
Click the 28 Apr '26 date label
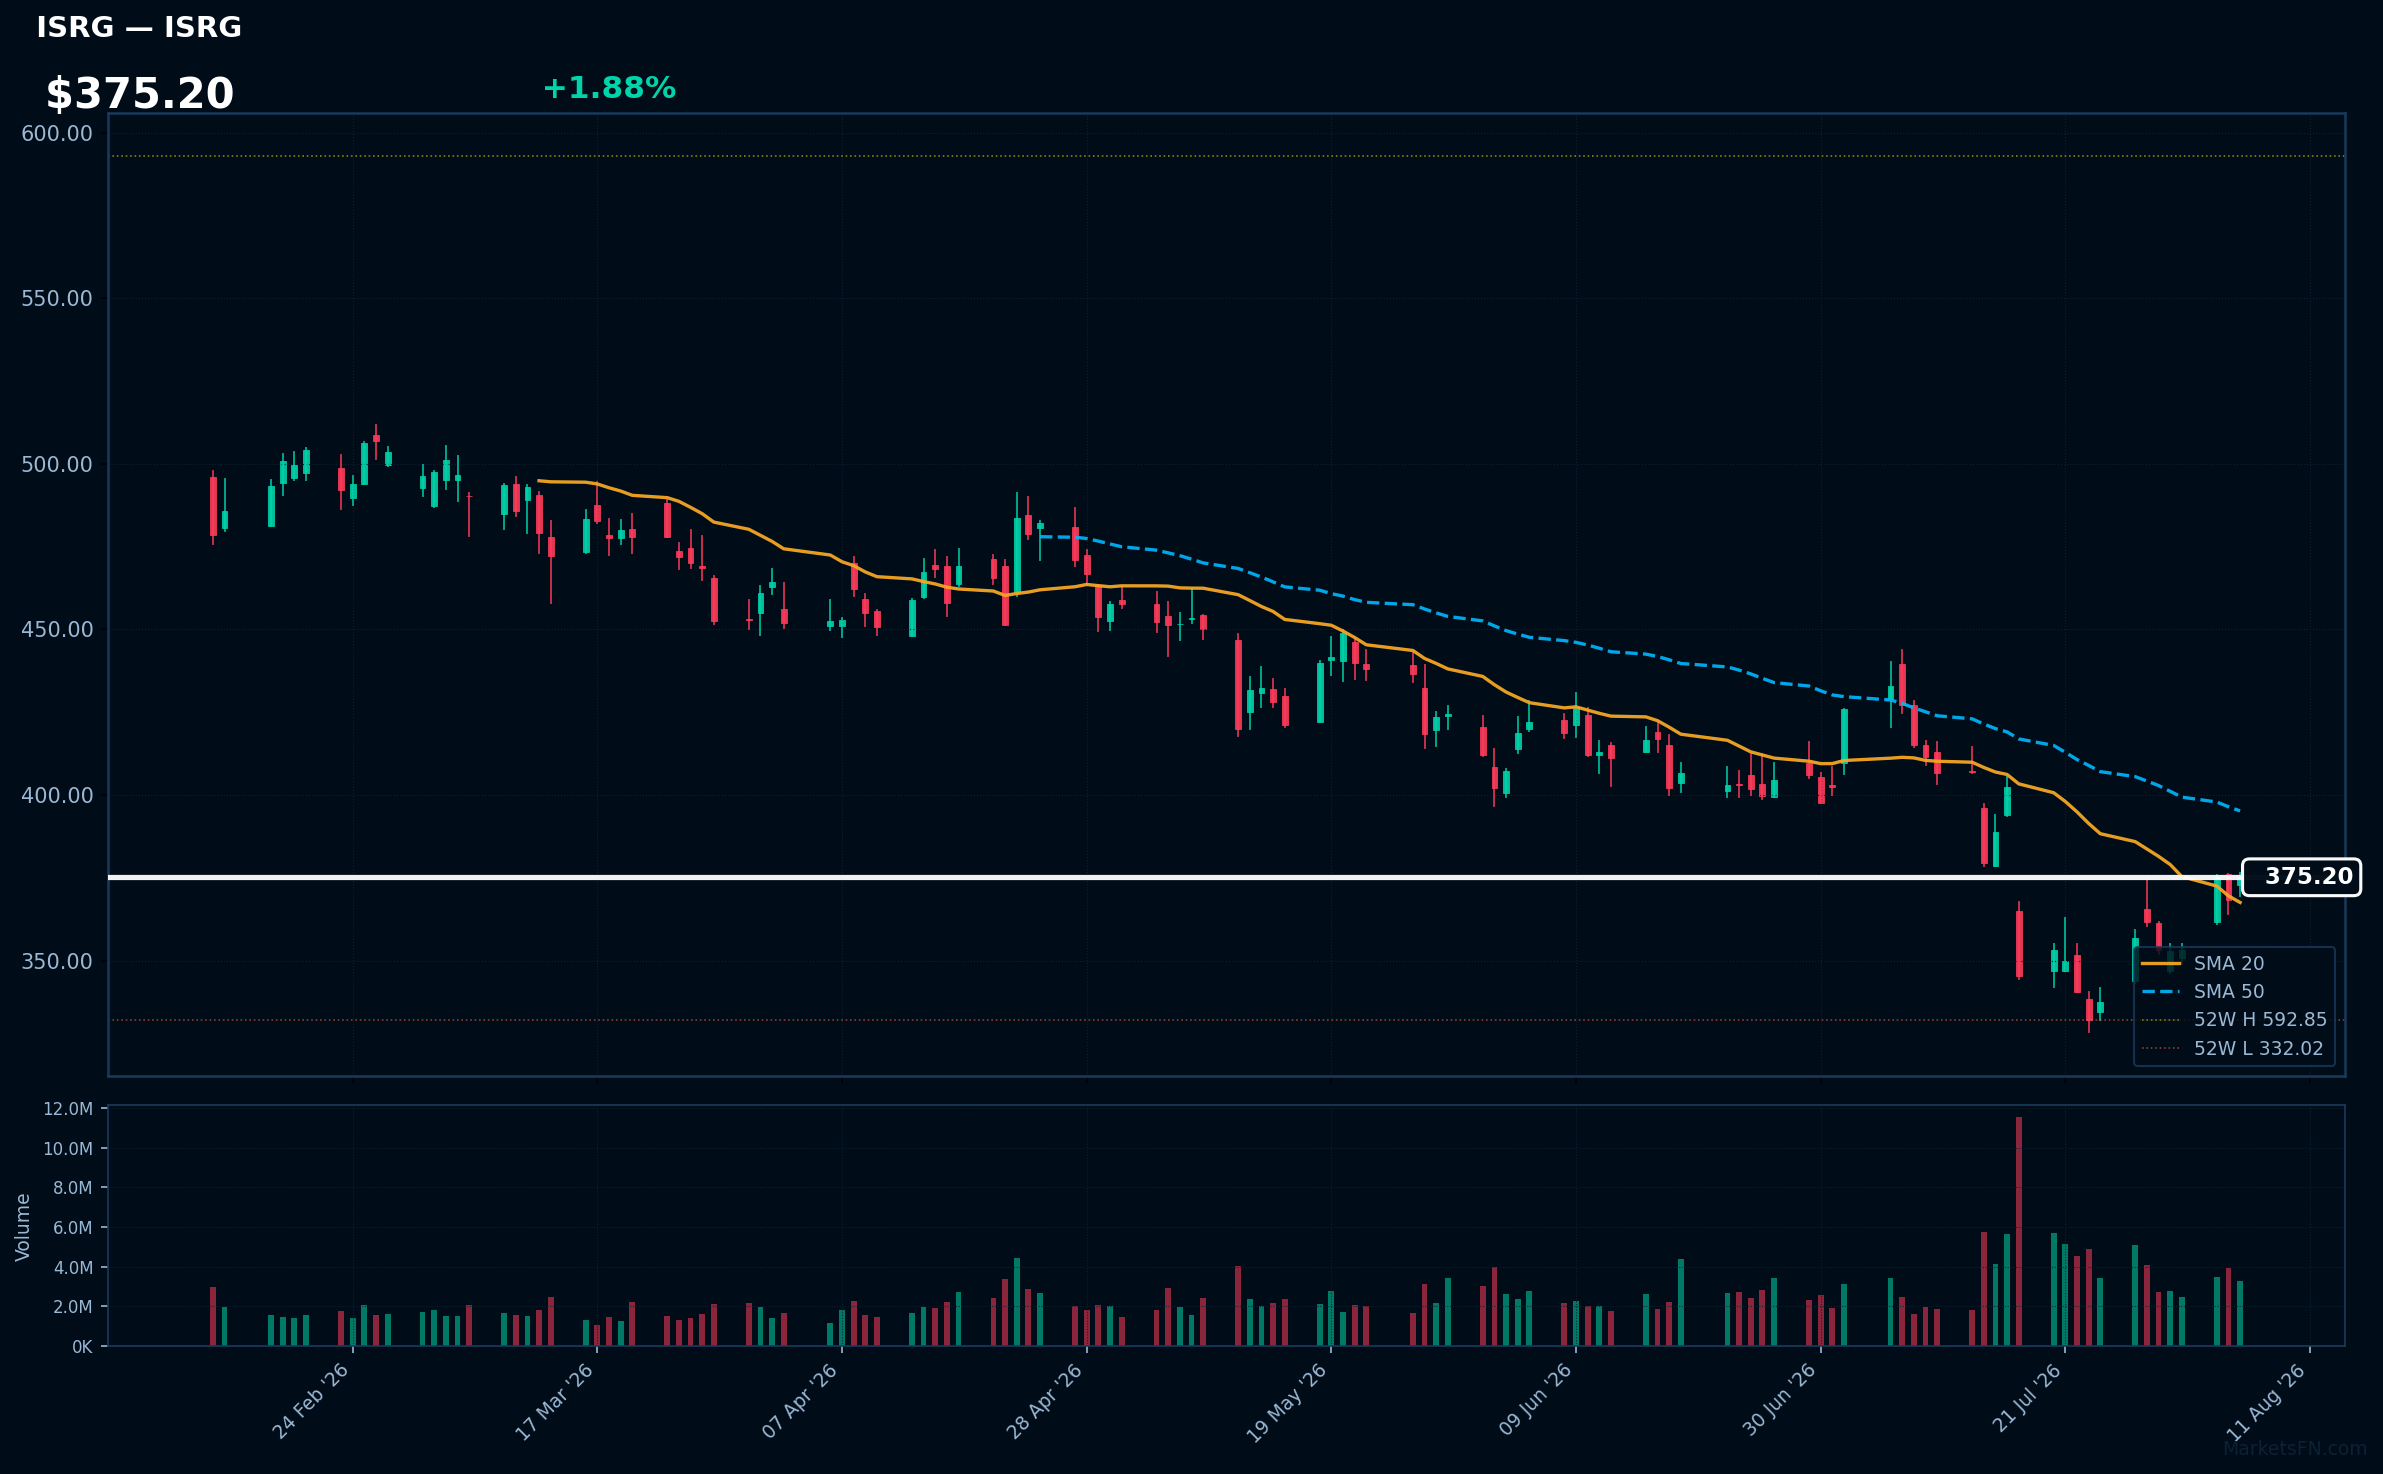[x=1045, y=1401]
